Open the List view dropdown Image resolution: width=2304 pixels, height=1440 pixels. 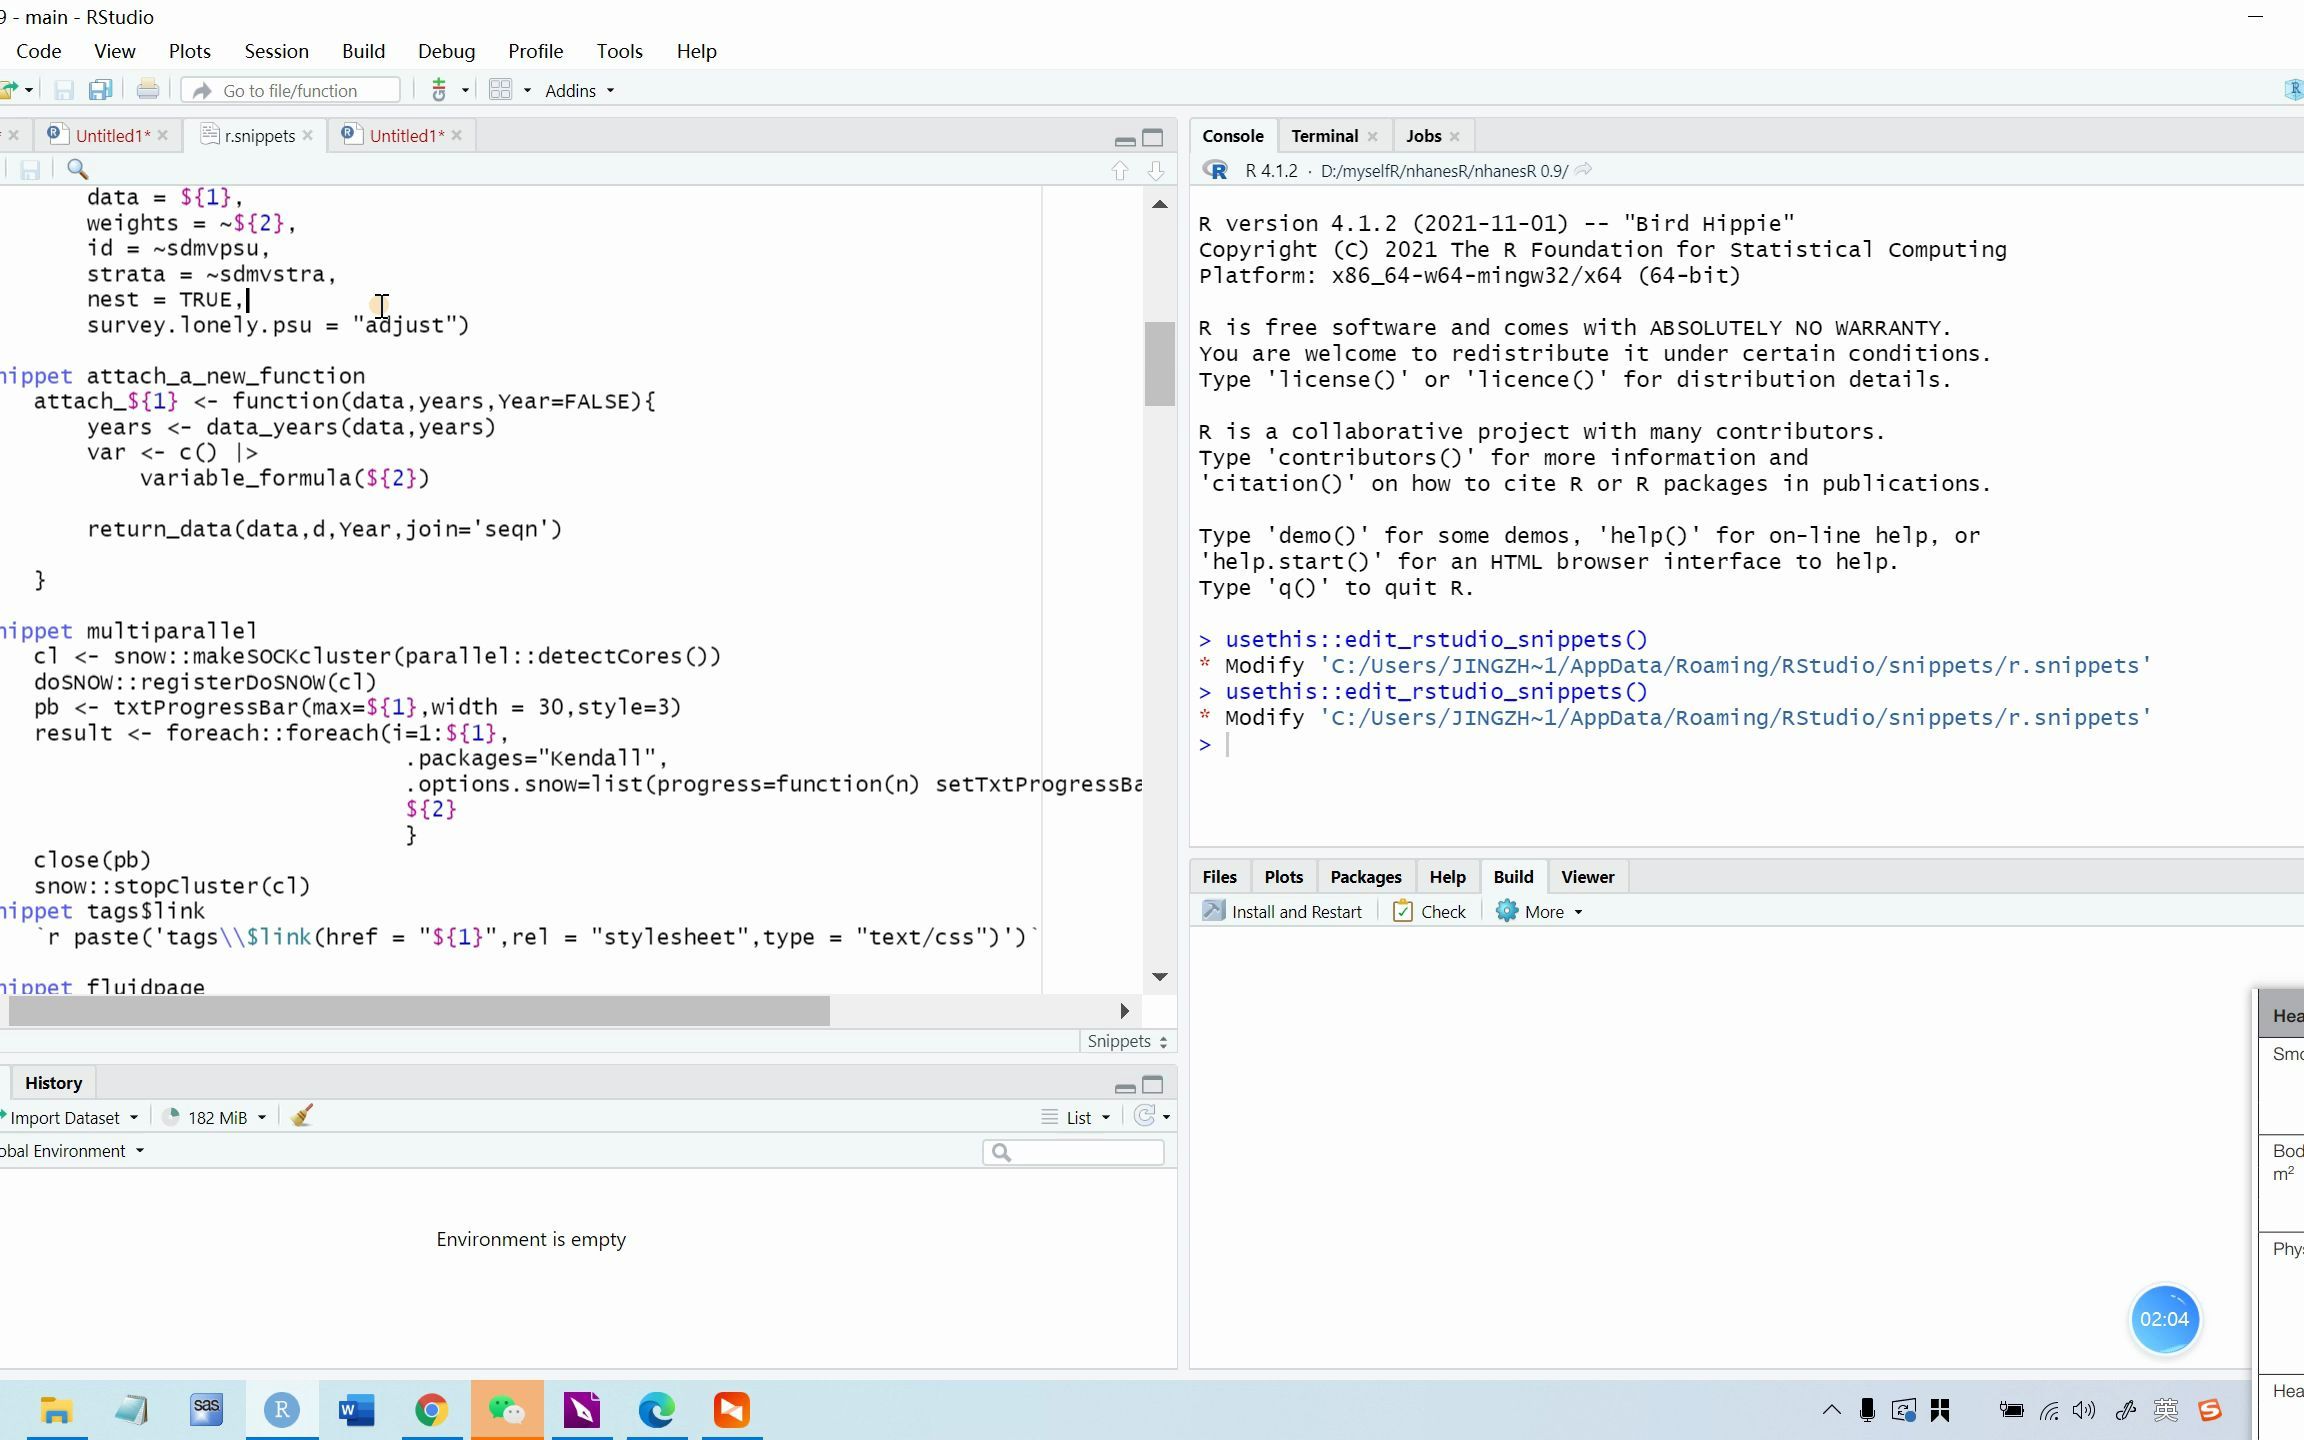(1077, 1118)
